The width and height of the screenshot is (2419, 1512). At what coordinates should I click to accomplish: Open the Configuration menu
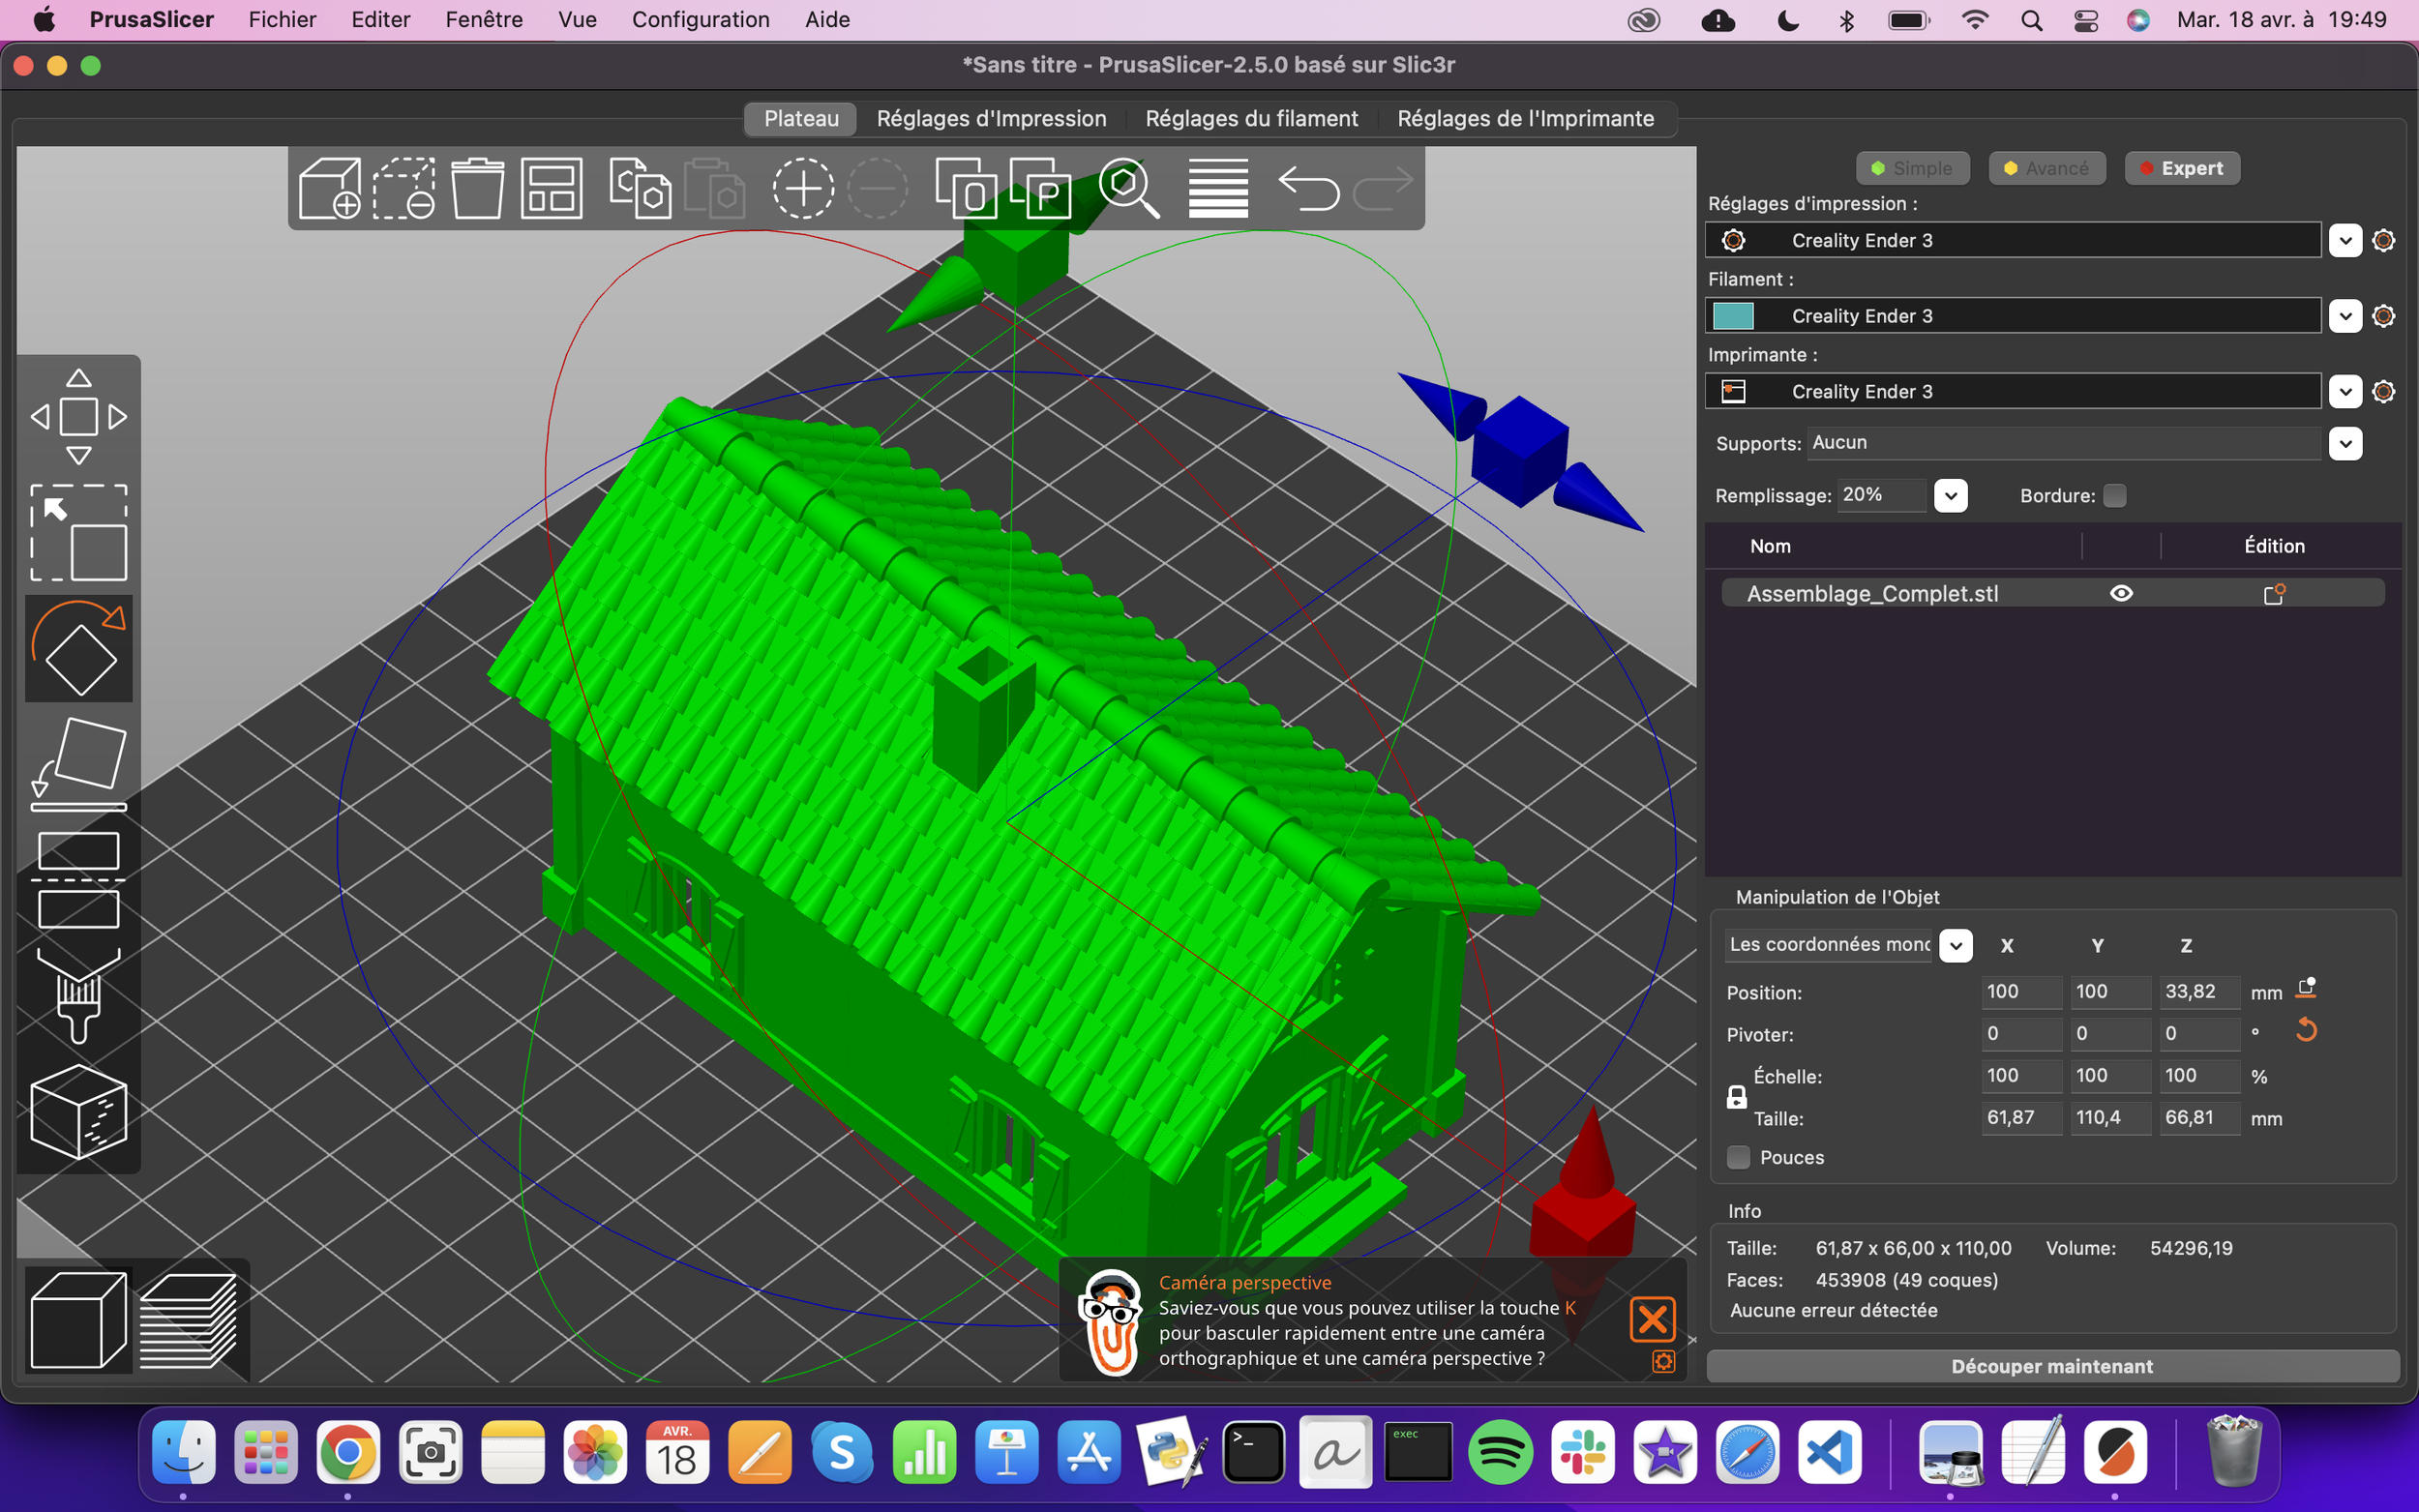tap(700, 19)
